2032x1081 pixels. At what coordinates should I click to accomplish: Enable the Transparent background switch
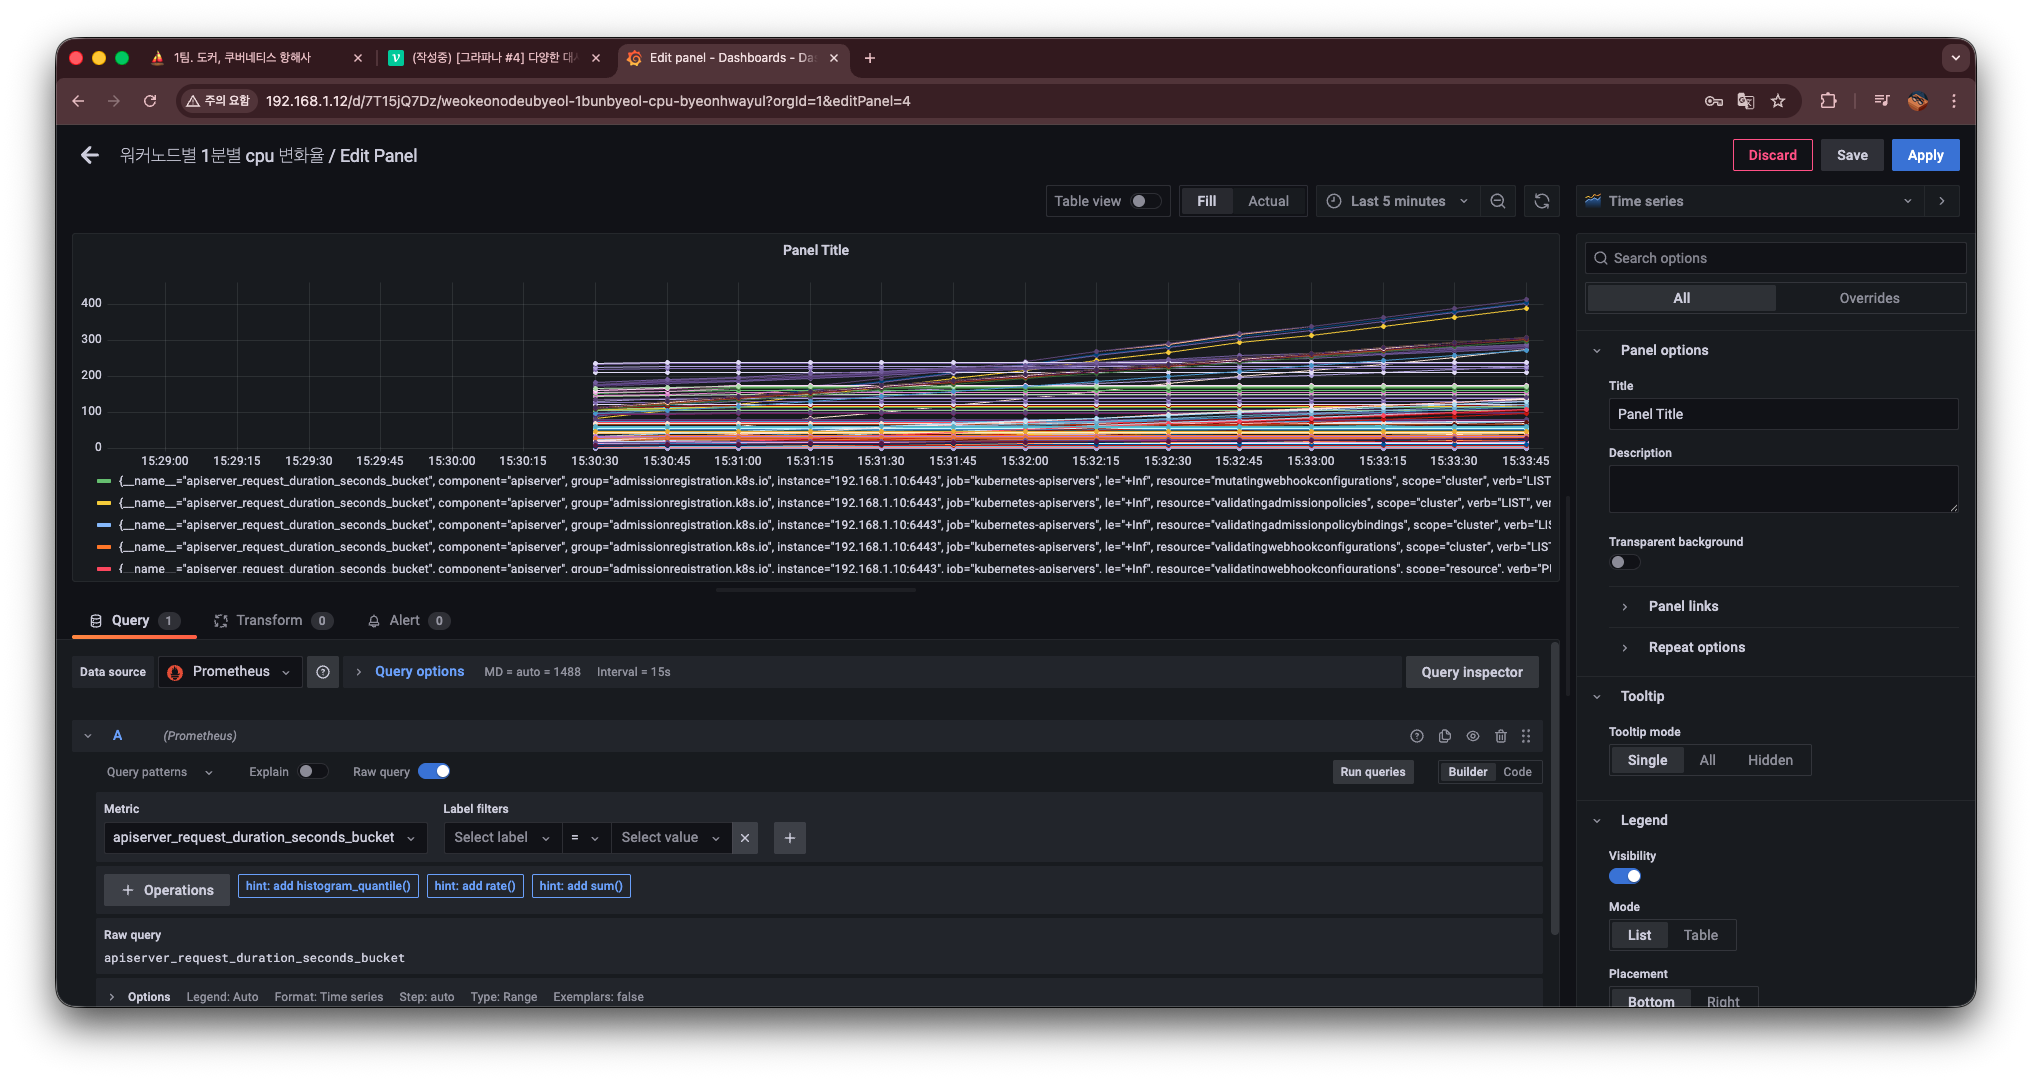click(x=1624, y=562)
